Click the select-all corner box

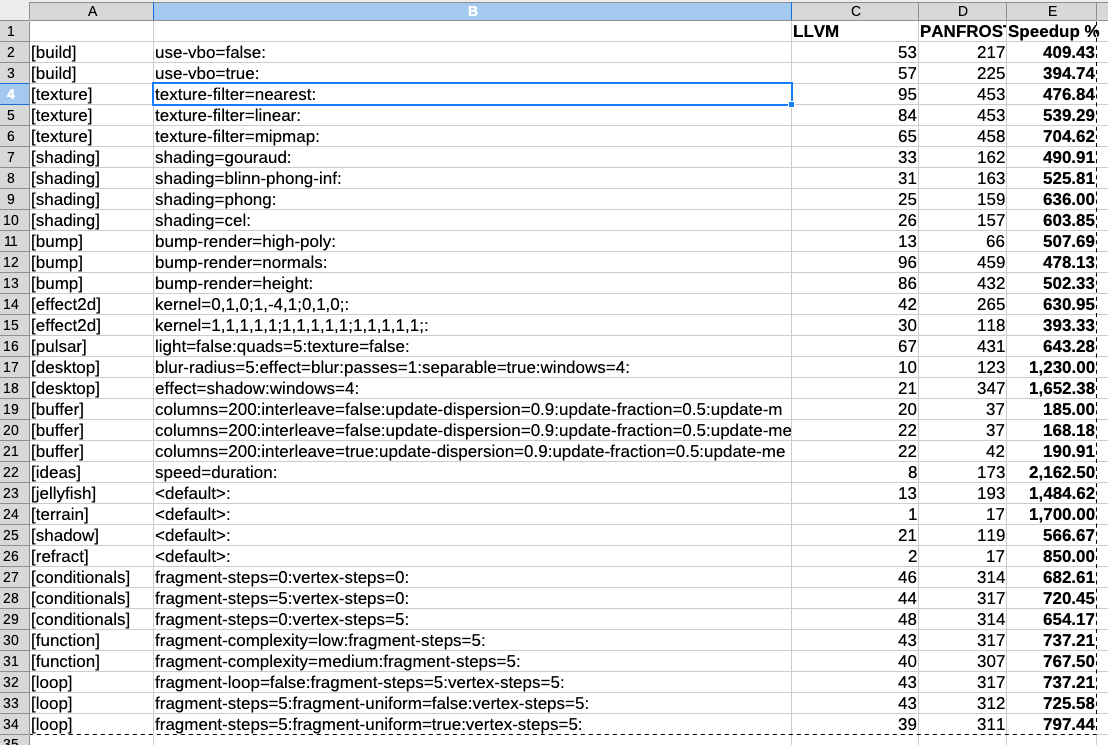14,11
